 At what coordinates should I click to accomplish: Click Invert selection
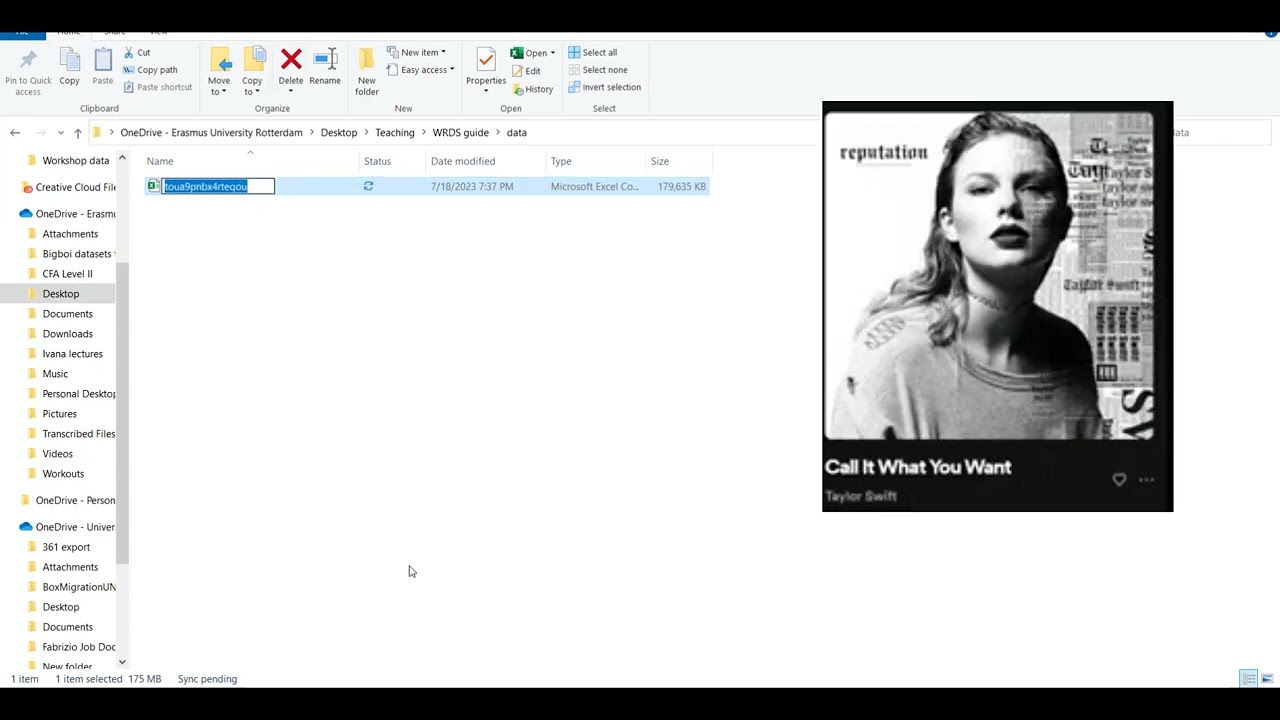(x=605, y=87)
